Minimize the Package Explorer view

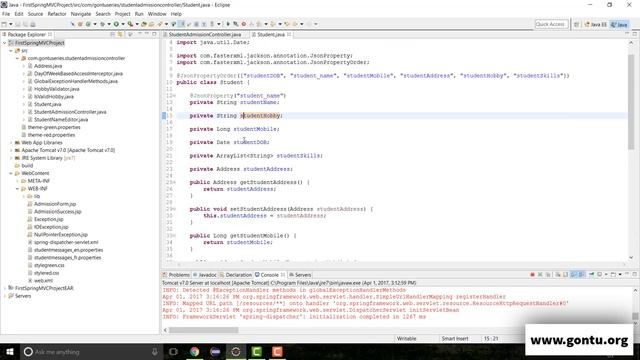tap(147, 34)
